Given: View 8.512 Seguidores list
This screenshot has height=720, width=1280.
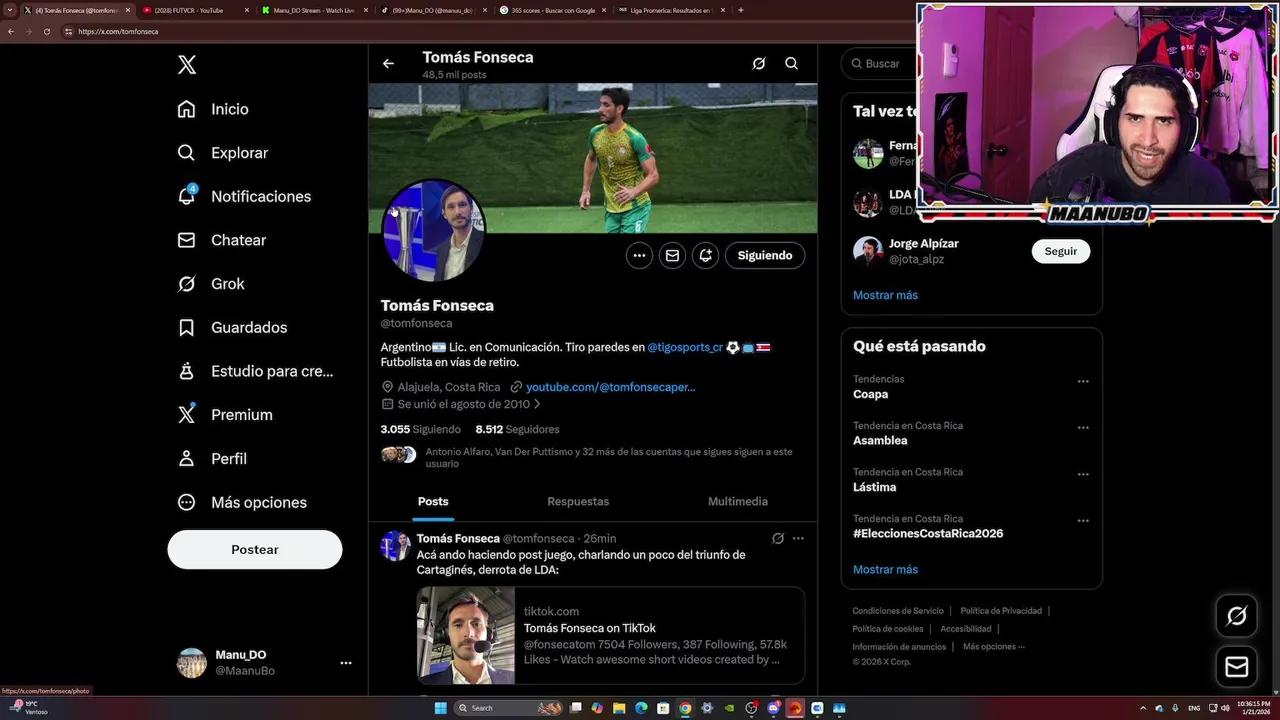Looking at the screenshot, I should click(x=517, y=429).
